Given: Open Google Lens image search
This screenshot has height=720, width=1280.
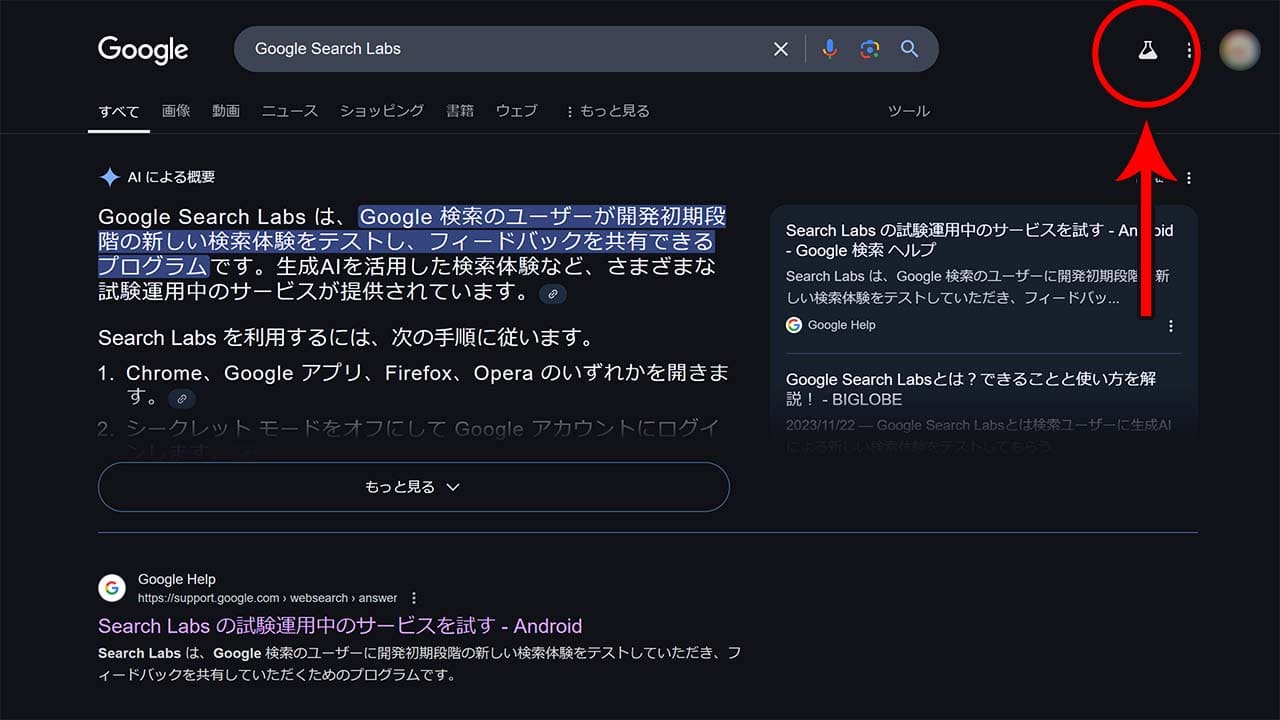Looking at the screenshot, I should pos(869,49).
